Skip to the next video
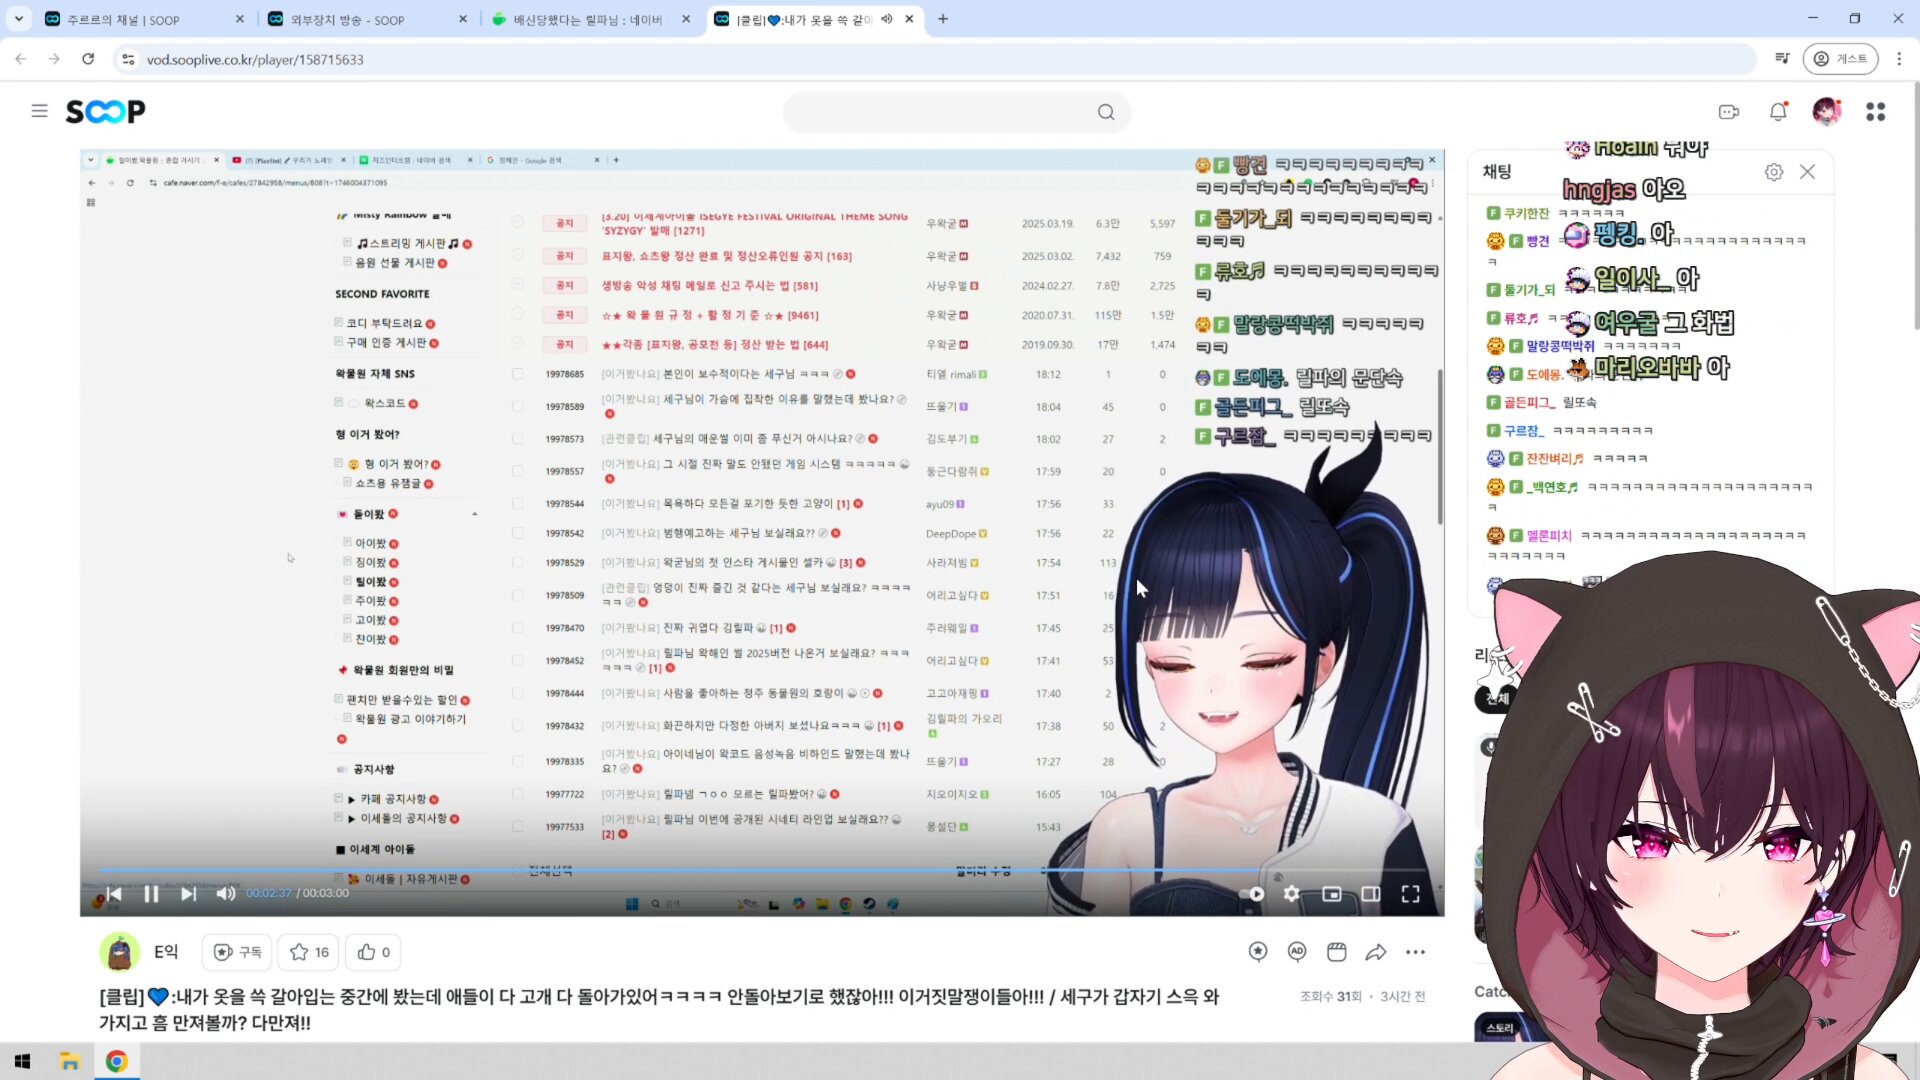The width and height of the screenshot is (1920, 1080). tap(188, 894)
